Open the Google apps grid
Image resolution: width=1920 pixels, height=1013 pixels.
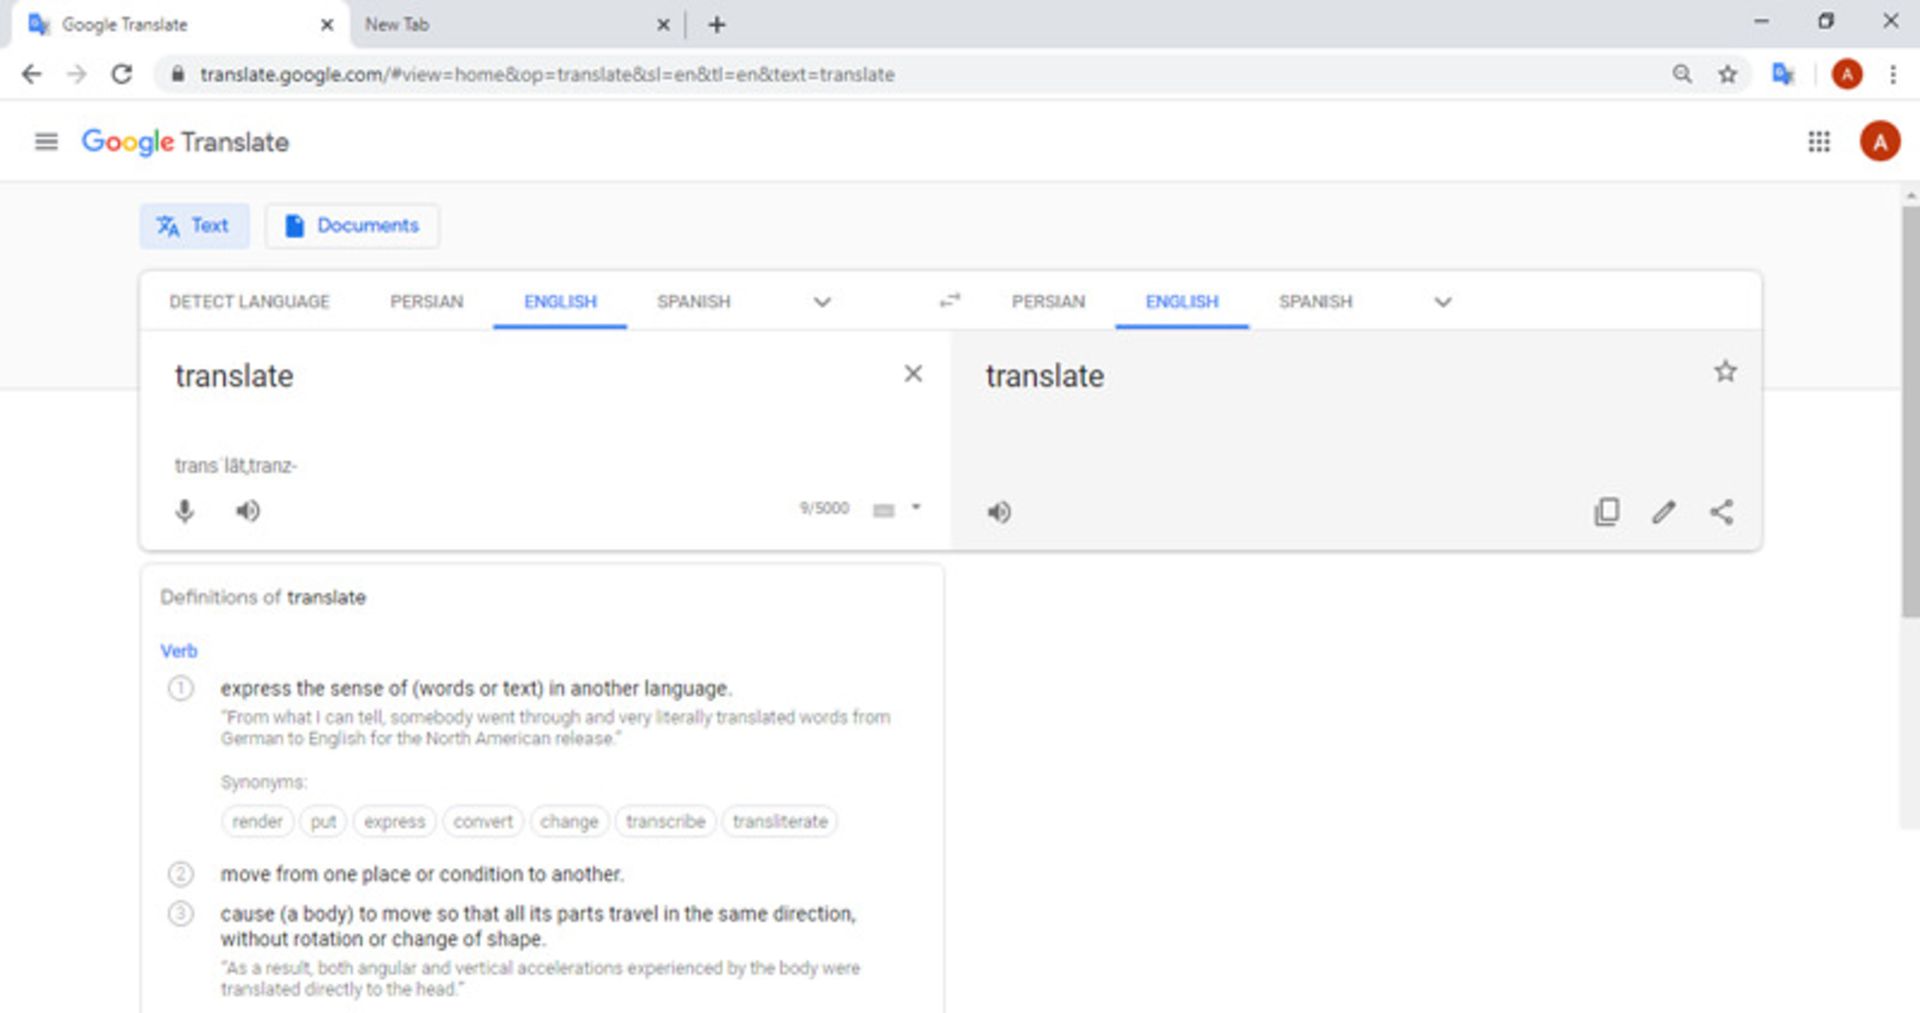point(1819,142)
